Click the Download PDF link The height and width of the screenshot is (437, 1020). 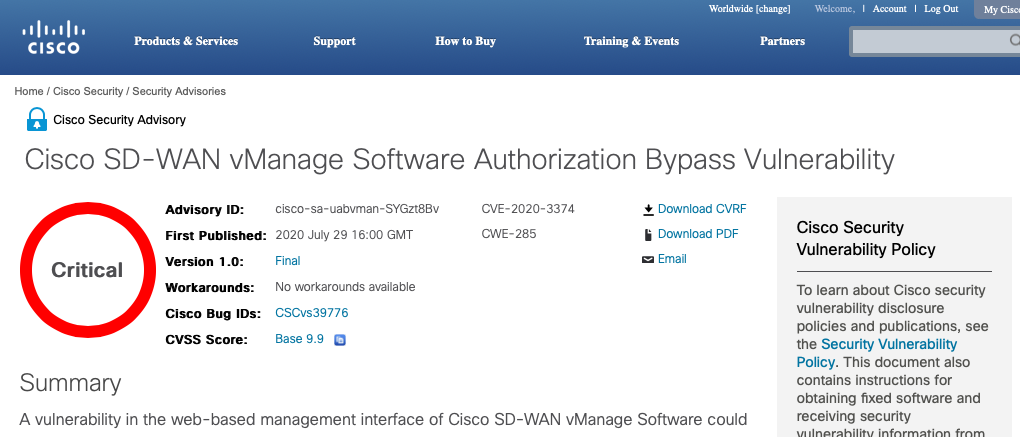coord(698,234)
